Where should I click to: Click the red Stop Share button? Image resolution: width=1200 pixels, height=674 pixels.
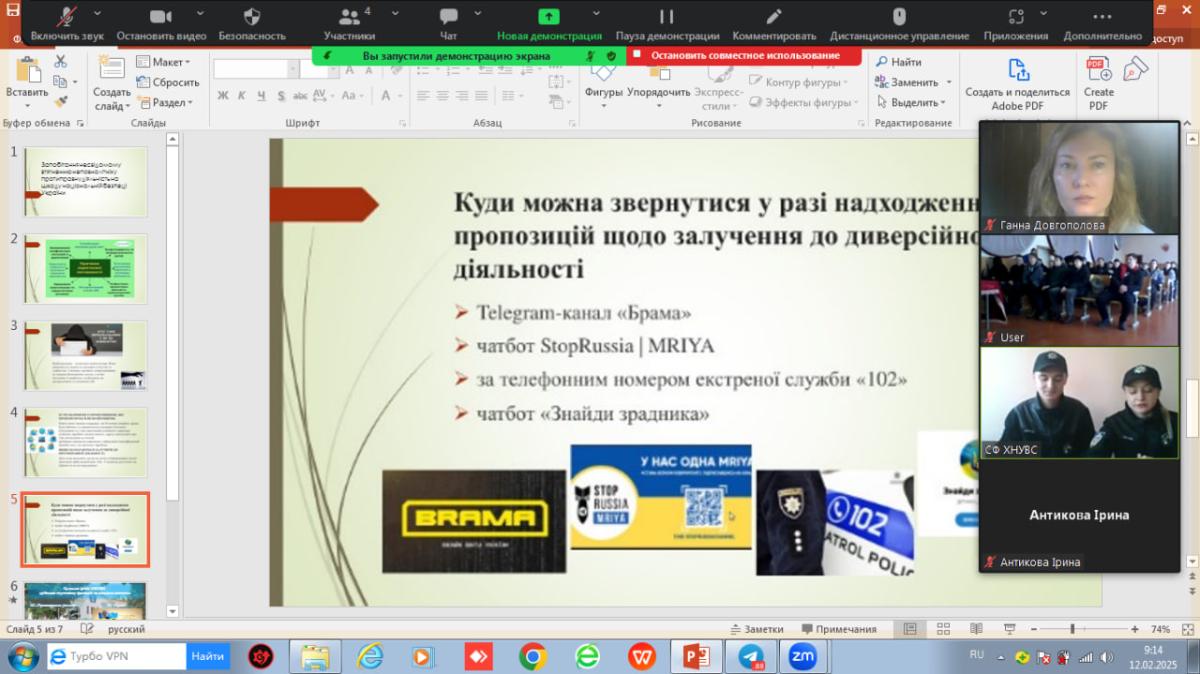point(743,55)
